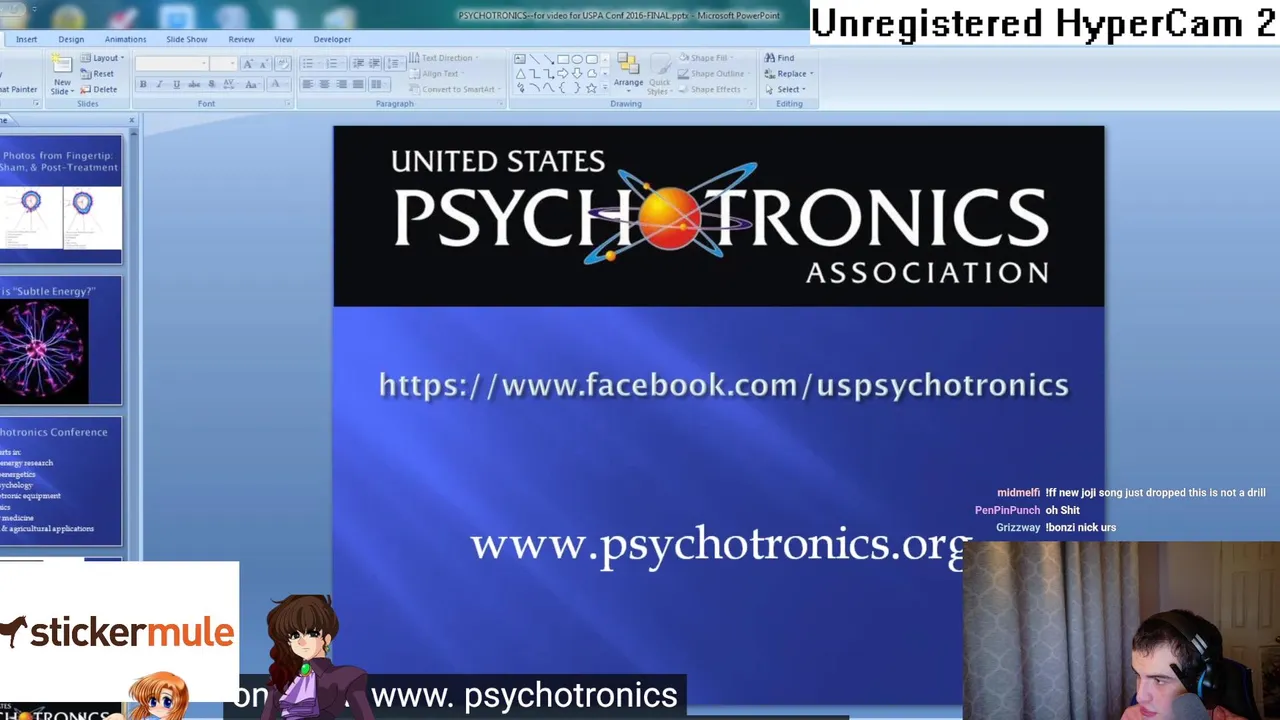This screenshot has width=1280, height=720.
Task: Open Find in Editing group
Action: tap(779, 58)
